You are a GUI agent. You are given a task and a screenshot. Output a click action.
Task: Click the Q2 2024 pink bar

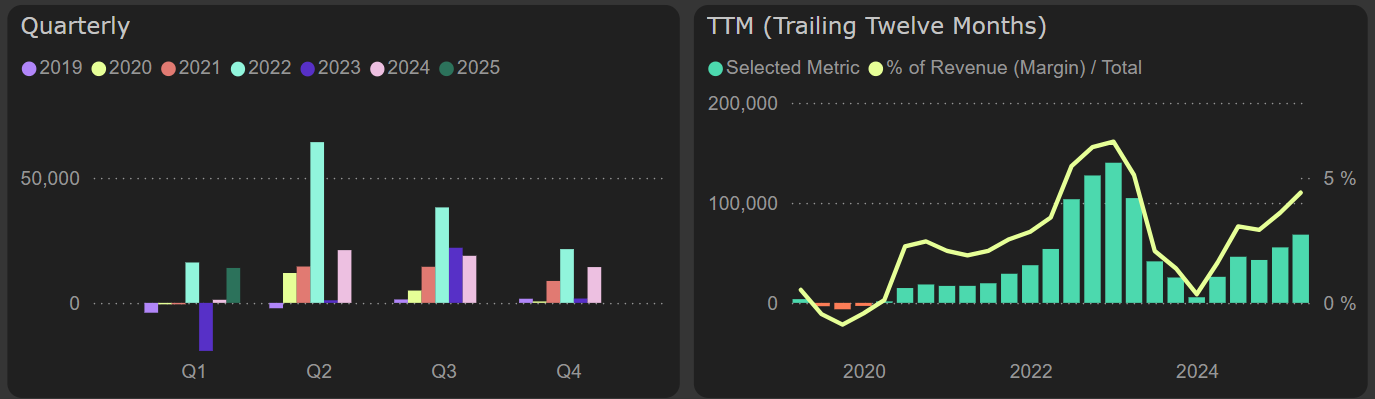(344, 276)
